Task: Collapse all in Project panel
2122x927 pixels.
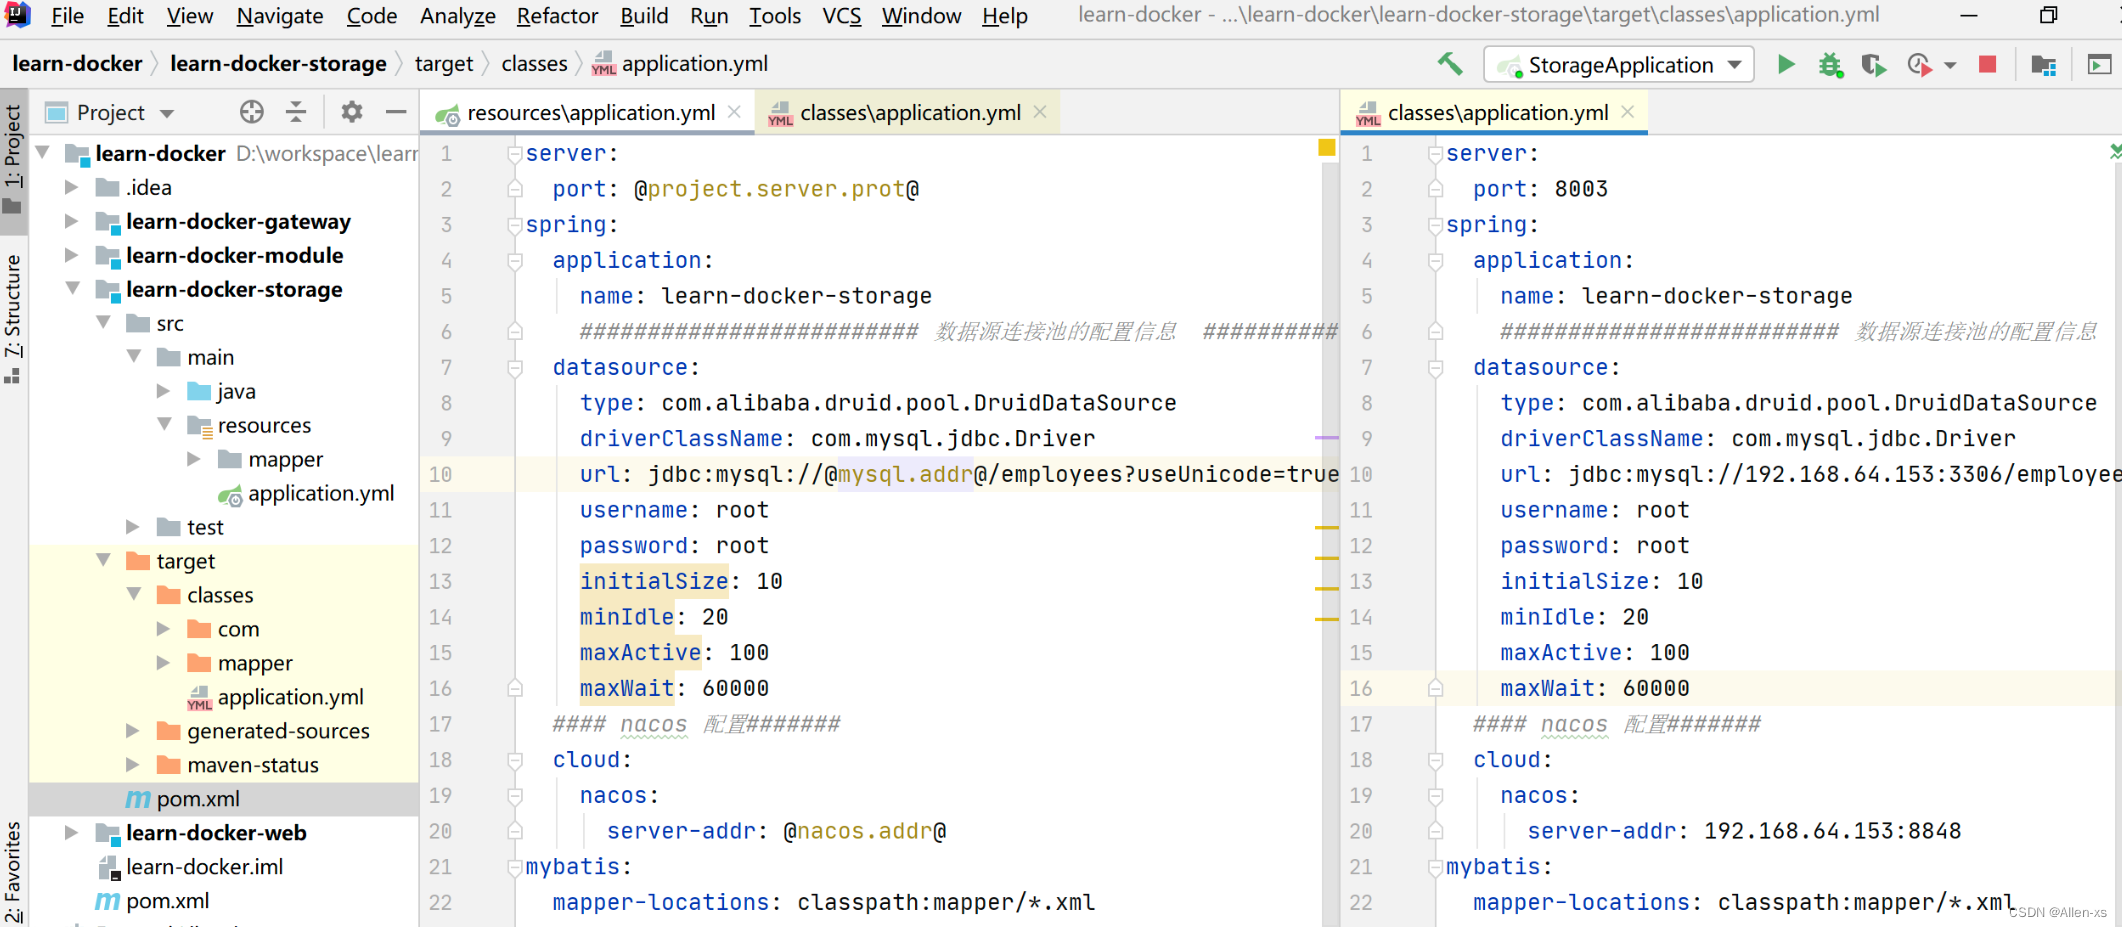Action: coord(296,112)
